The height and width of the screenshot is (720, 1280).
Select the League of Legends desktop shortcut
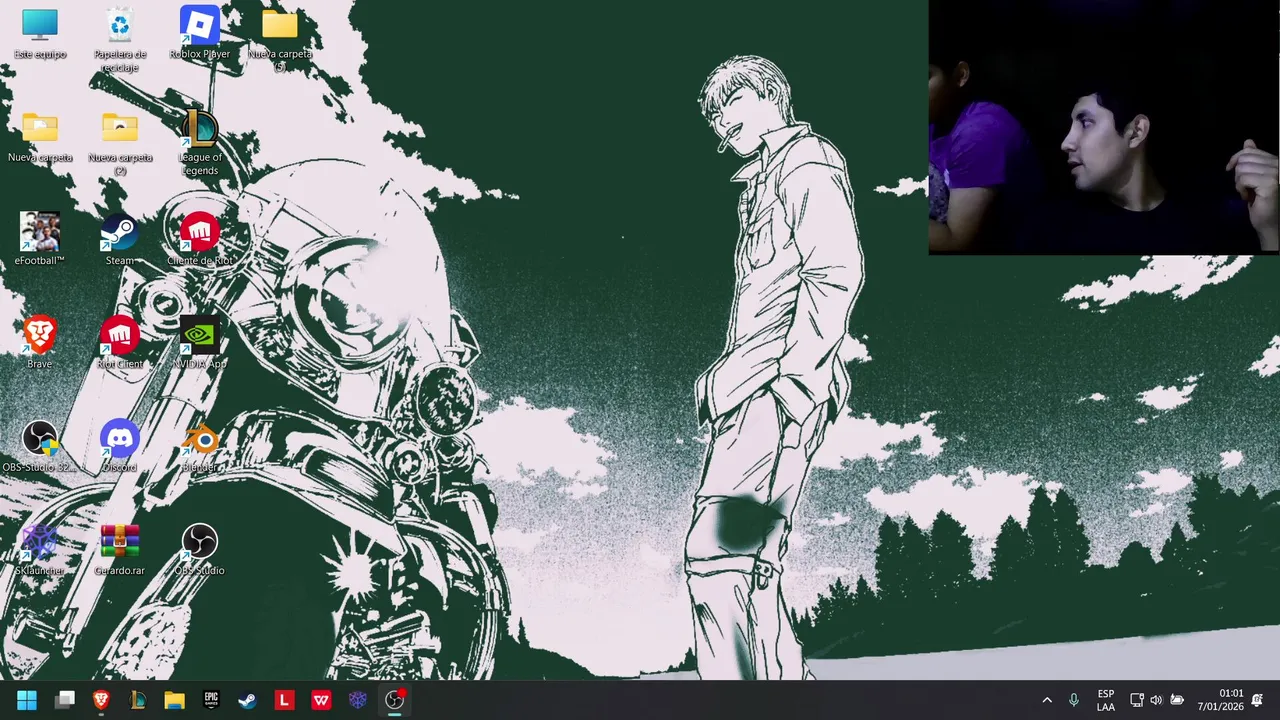pyautogui.click(x=200, y=144)
